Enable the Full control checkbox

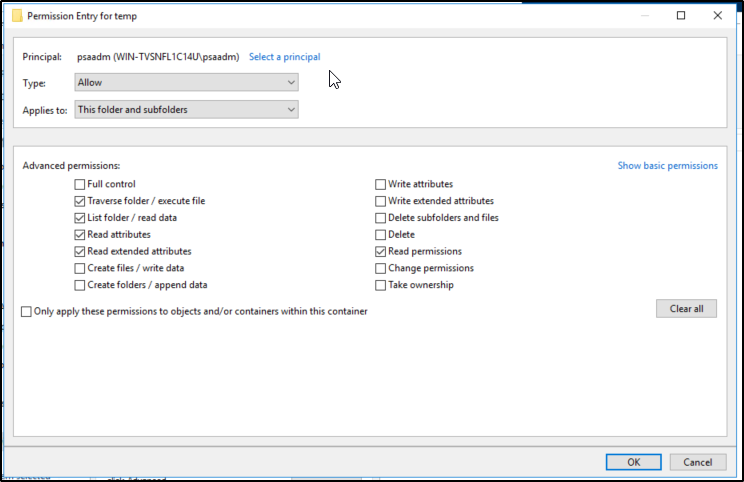pyautogui.click(x=80, y=185)
